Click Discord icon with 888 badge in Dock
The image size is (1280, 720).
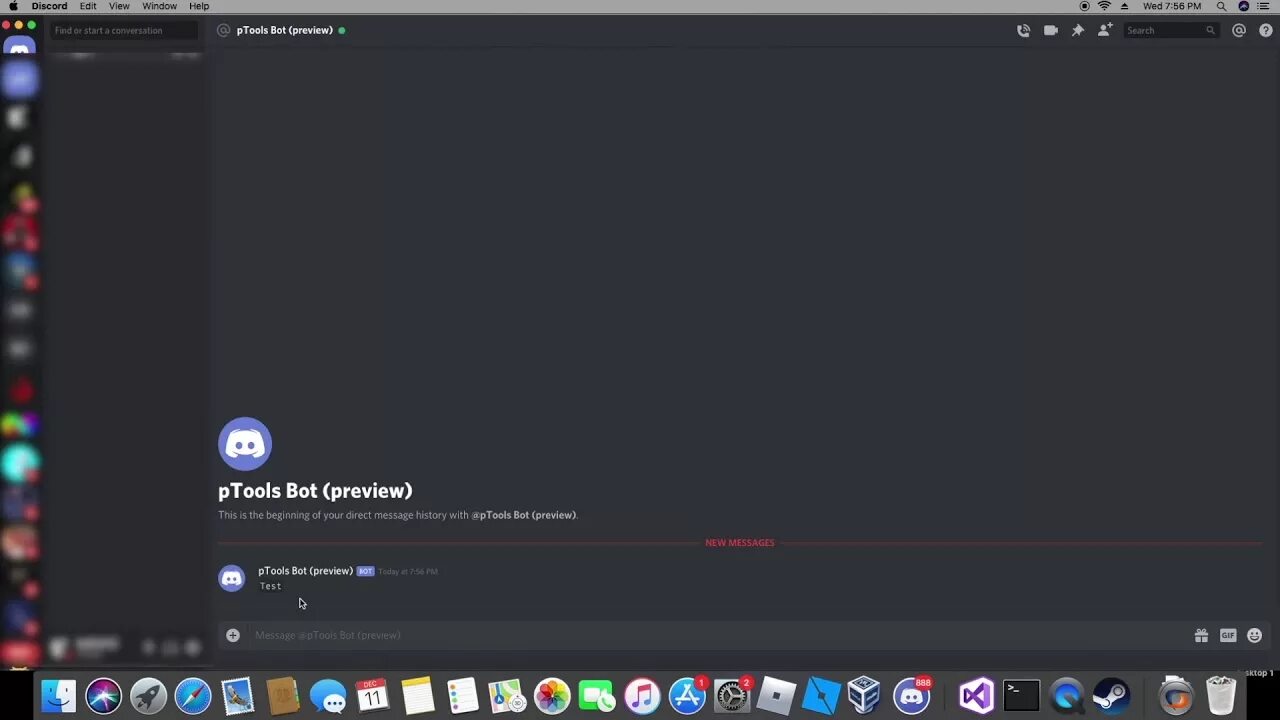911,696
